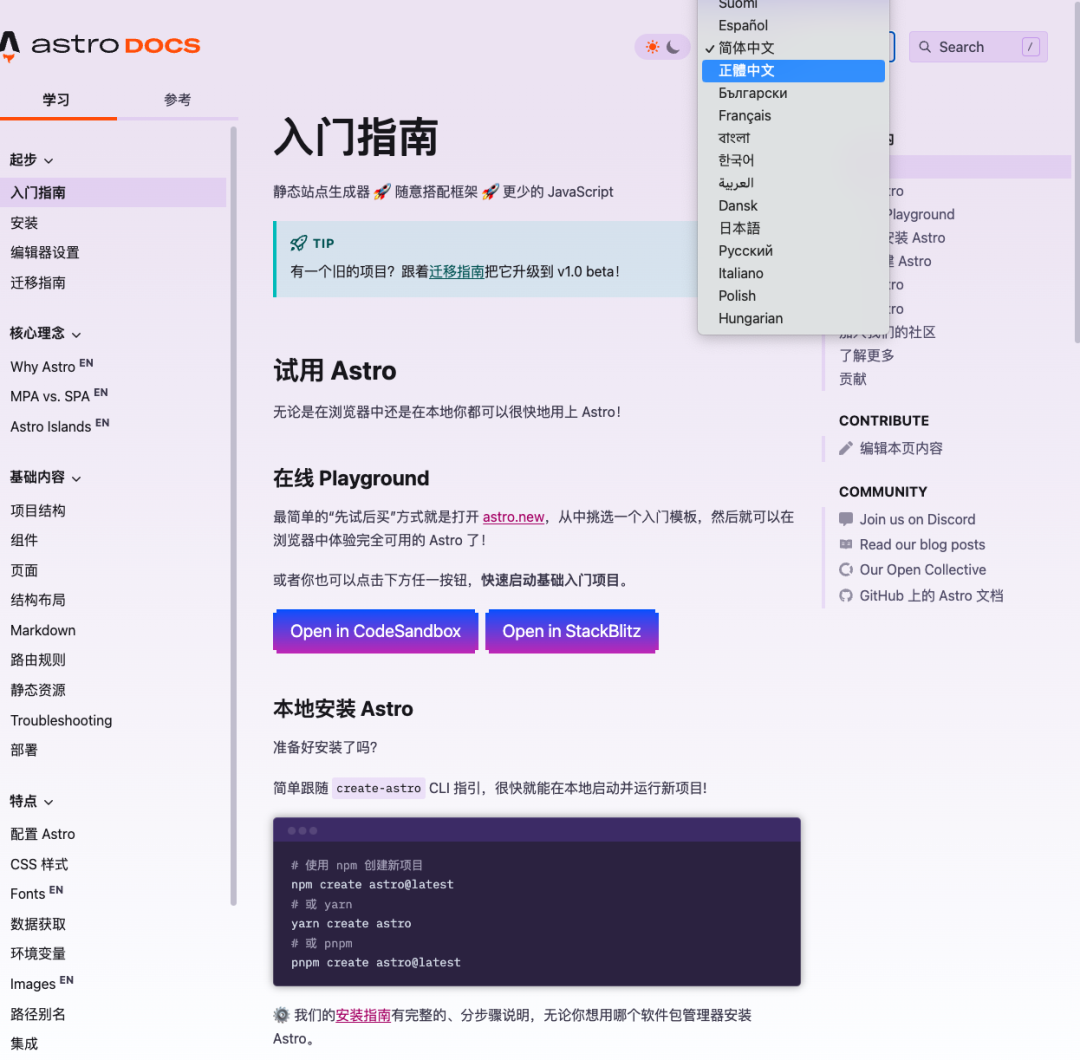Click the sidebar vertical scrollbar
Viewport: 1080px width, 1060px height.
click(x=233, y=517)
